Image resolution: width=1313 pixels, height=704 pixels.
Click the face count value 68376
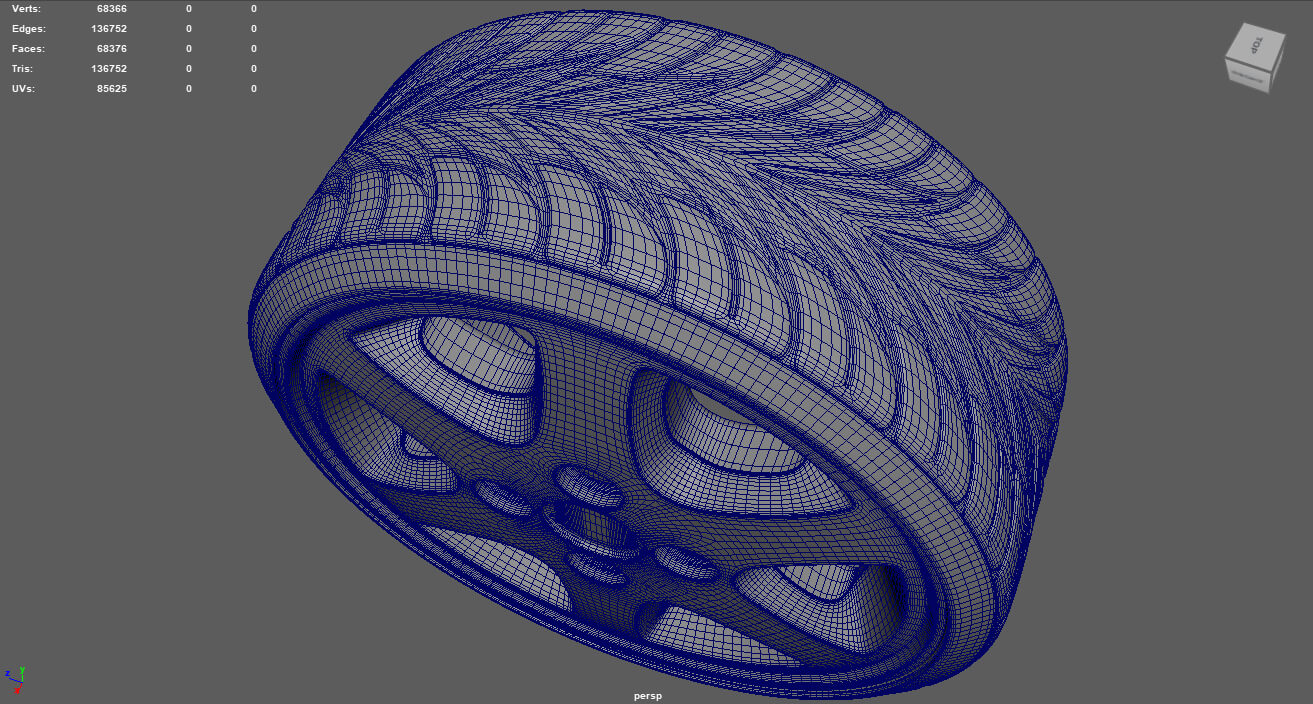coord(112,49)
